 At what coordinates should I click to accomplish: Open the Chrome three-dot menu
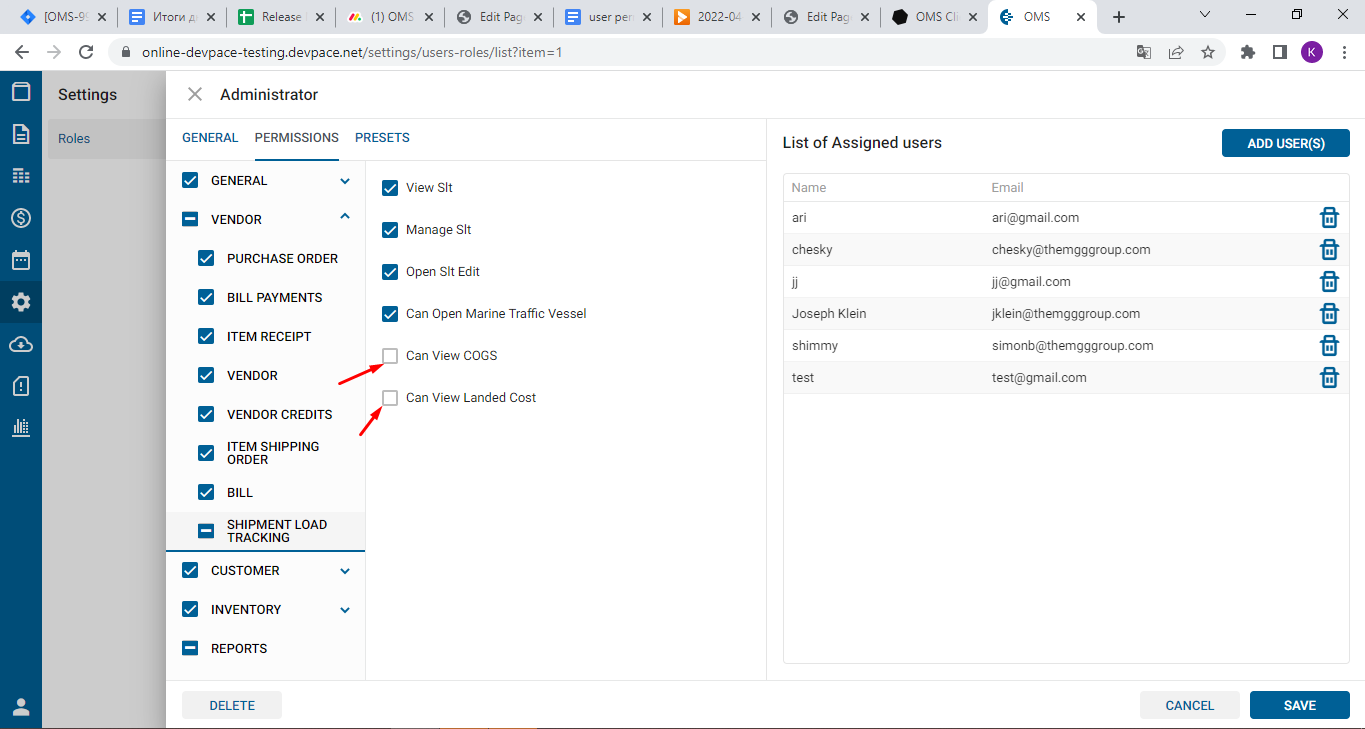tap(1343, 52)
